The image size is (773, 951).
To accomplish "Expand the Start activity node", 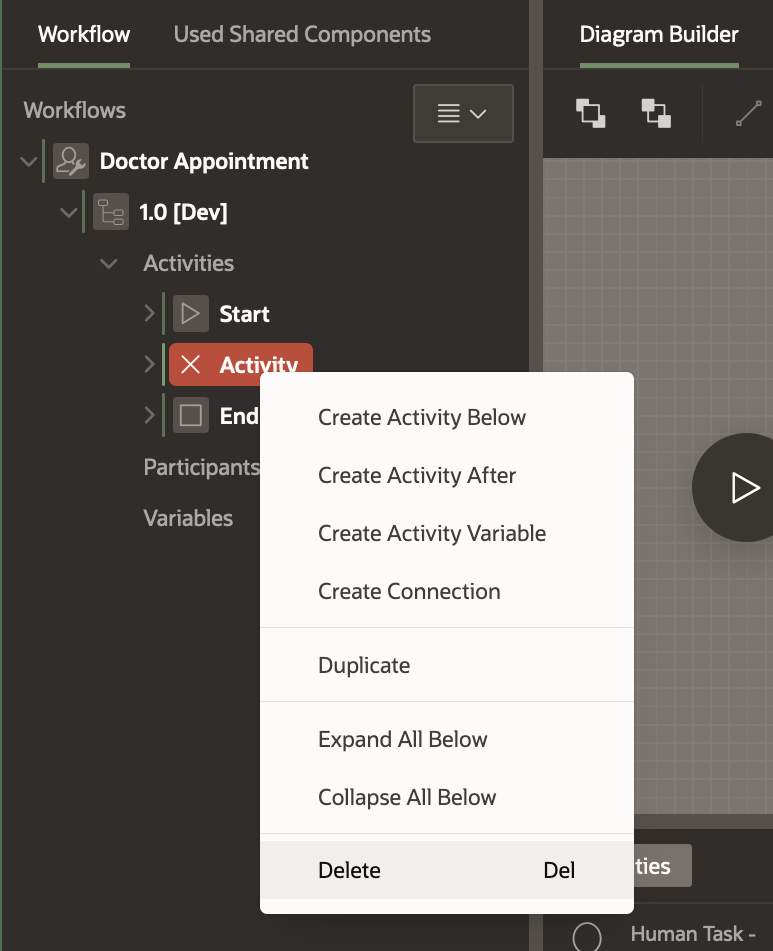I will click(149, 314).
